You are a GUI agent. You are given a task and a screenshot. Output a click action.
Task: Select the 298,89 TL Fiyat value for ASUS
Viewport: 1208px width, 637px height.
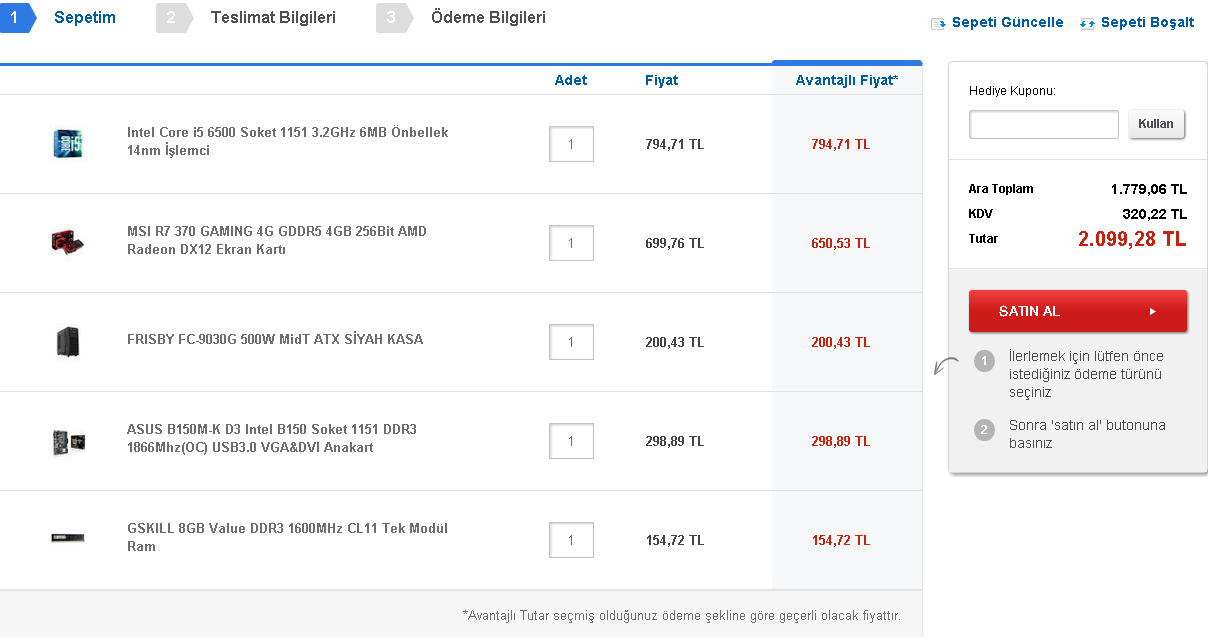[x=675, y=441]
